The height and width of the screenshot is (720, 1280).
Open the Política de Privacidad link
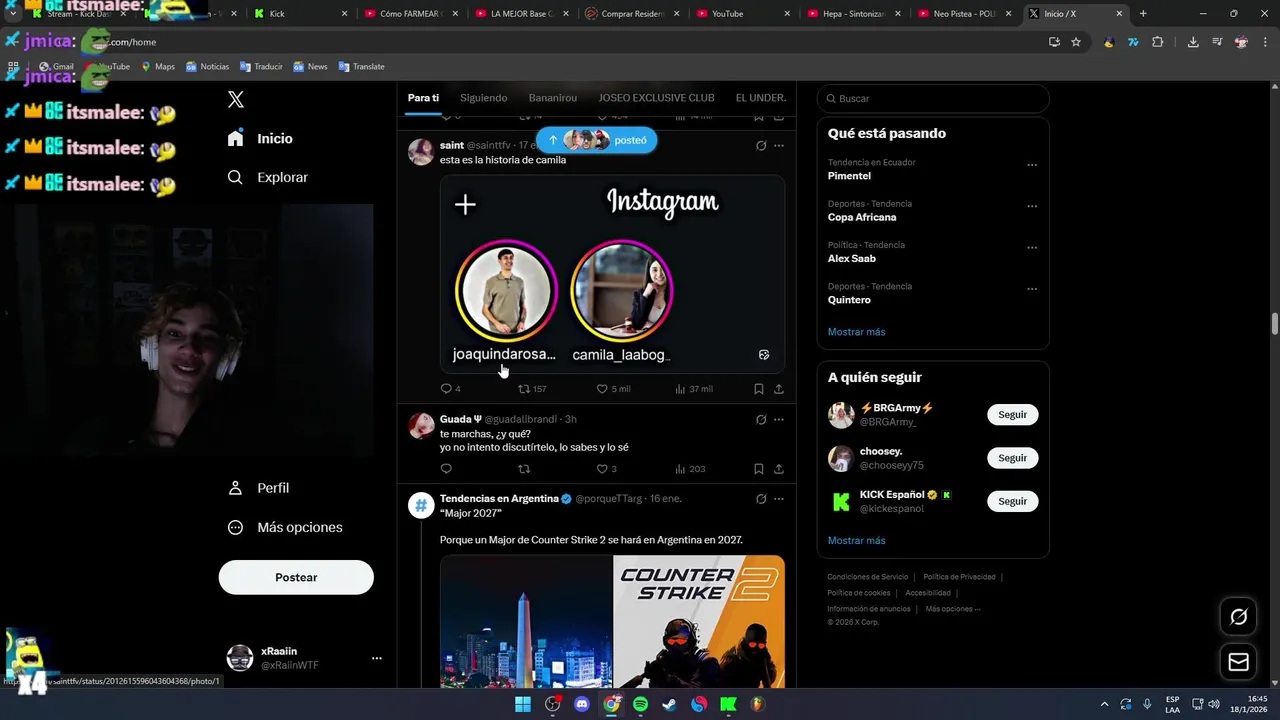point(959,577)
